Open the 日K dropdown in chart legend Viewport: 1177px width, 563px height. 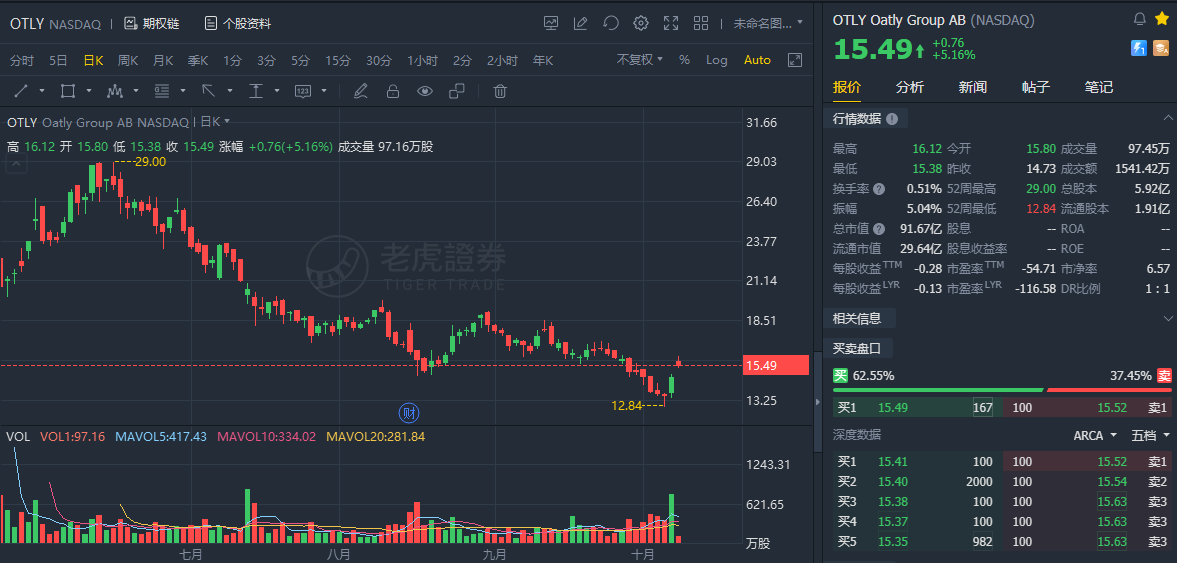(x=215, y=122)
